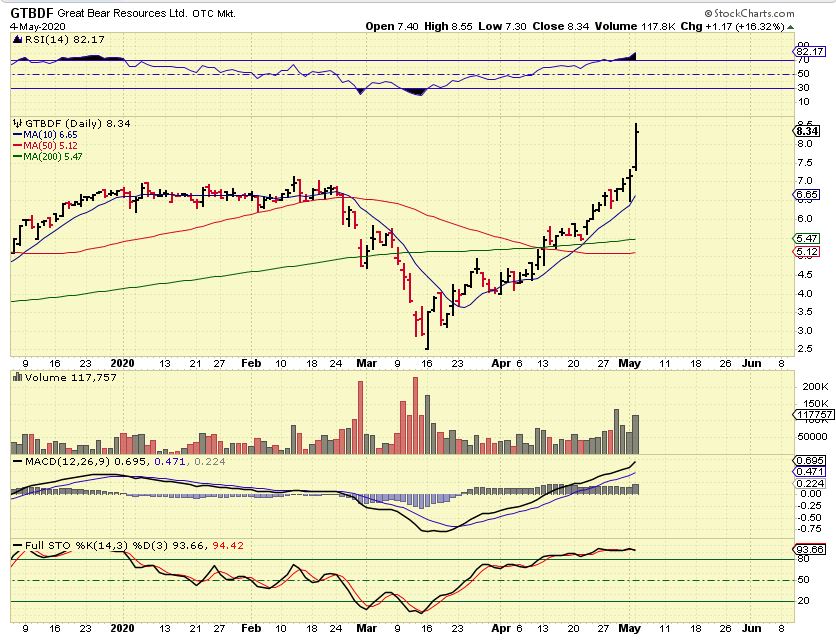Click the Feb label on the bottom stochastic date axis
Viewport: 836px width, 641px height.
251,628
